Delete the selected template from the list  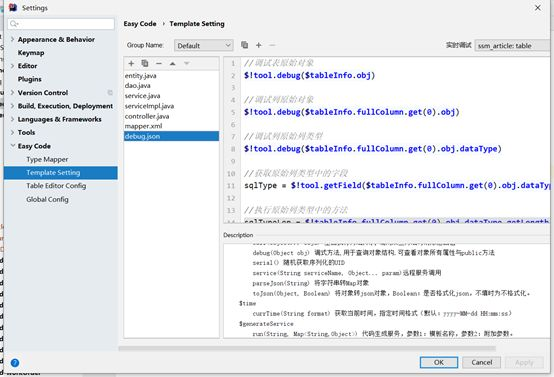click(x=159, y=63)
